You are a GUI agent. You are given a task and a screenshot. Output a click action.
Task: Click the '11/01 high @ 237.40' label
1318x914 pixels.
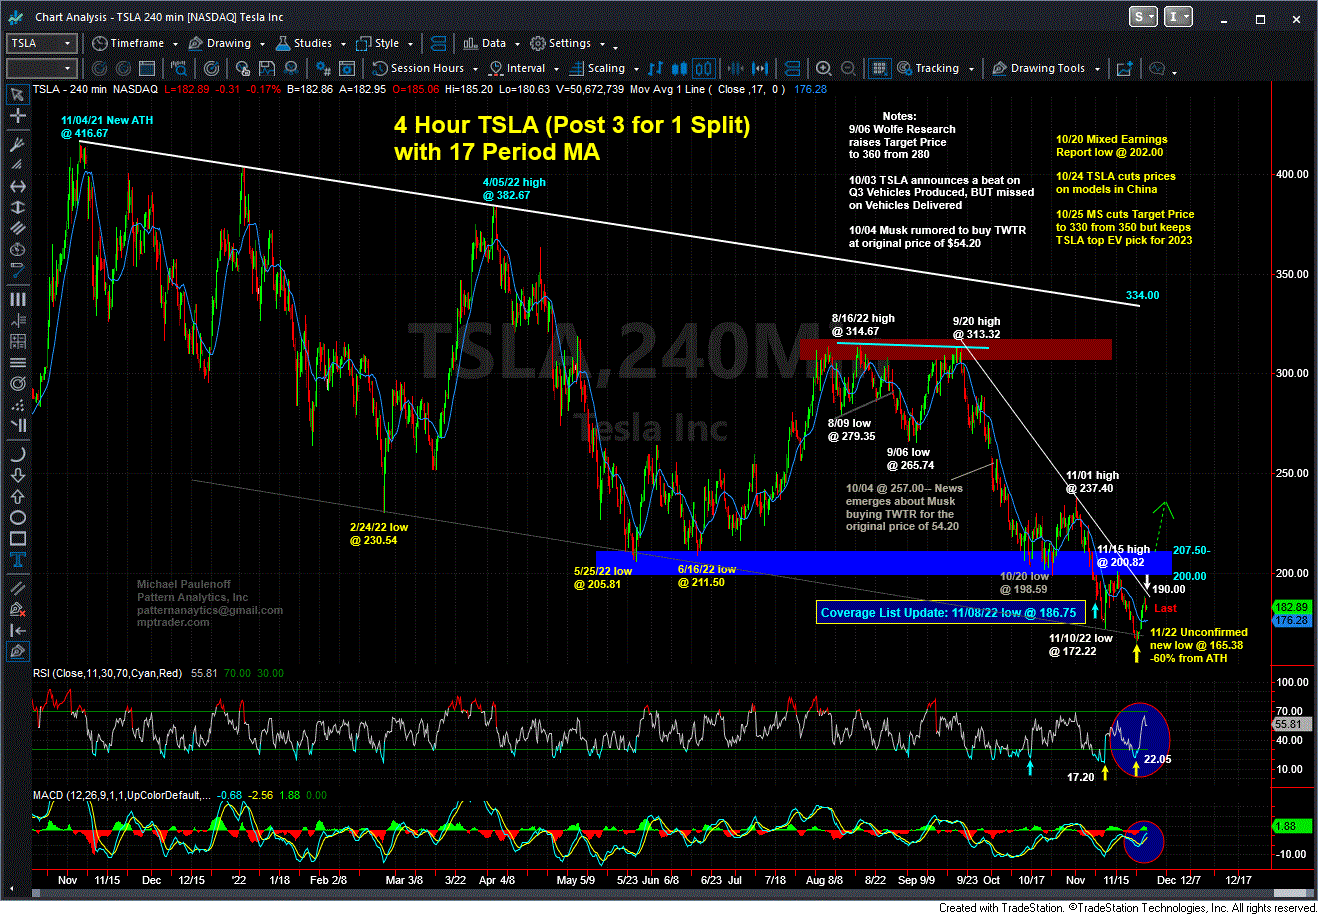click(x=1092, y=482)
